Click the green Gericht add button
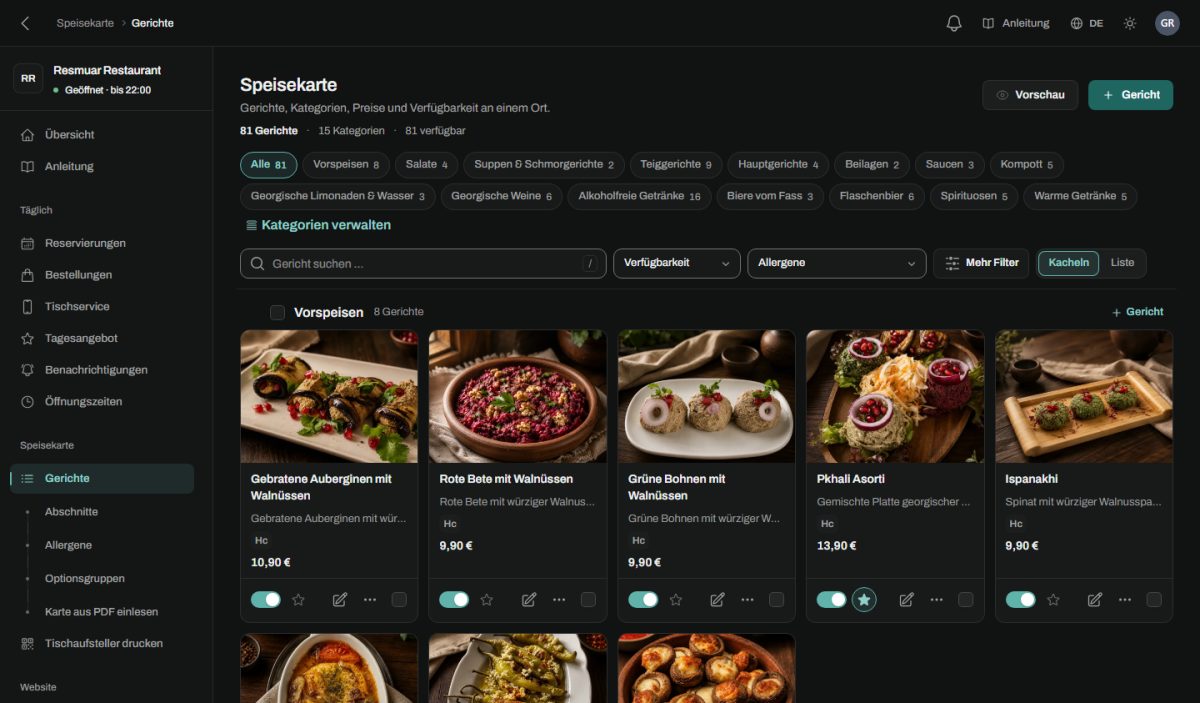The image size is (1200, 703). (1130, 95)
